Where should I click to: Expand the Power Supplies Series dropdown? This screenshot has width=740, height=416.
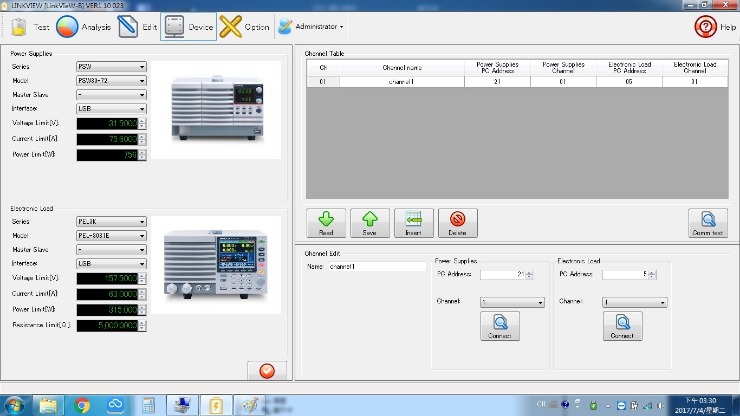[x=111, y=67]
